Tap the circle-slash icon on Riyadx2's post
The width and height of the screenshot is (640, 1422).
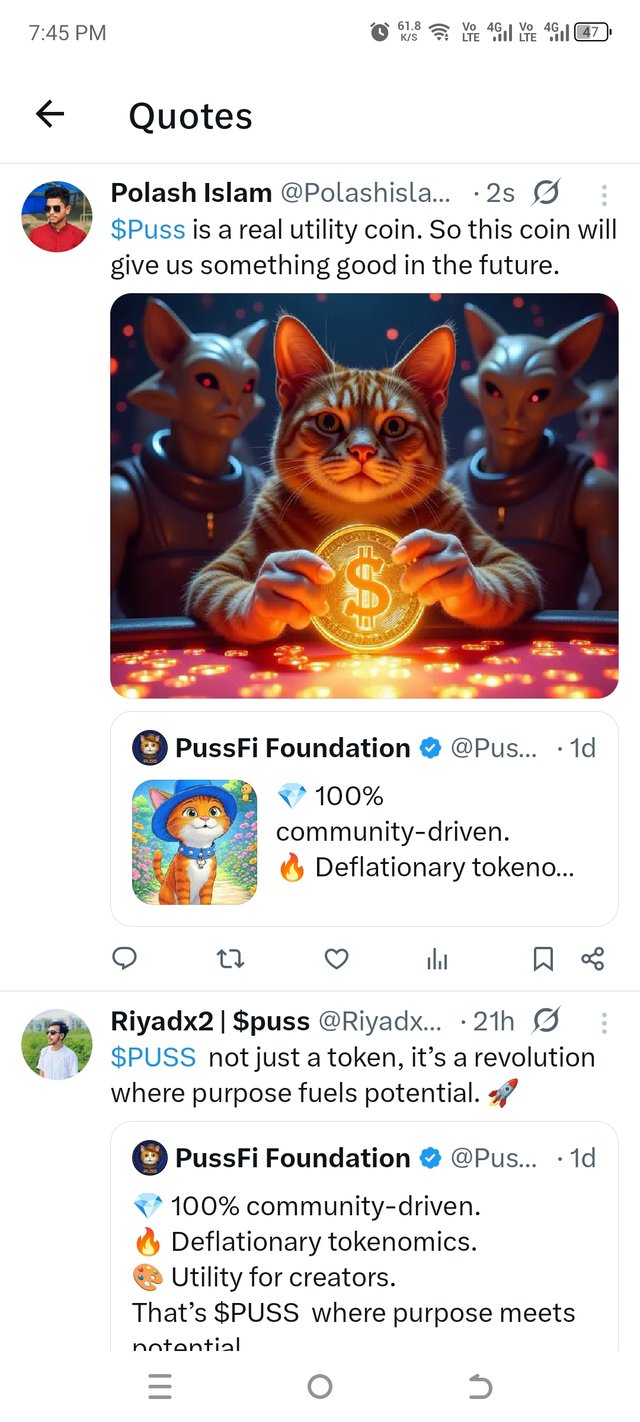[547, 1020]
